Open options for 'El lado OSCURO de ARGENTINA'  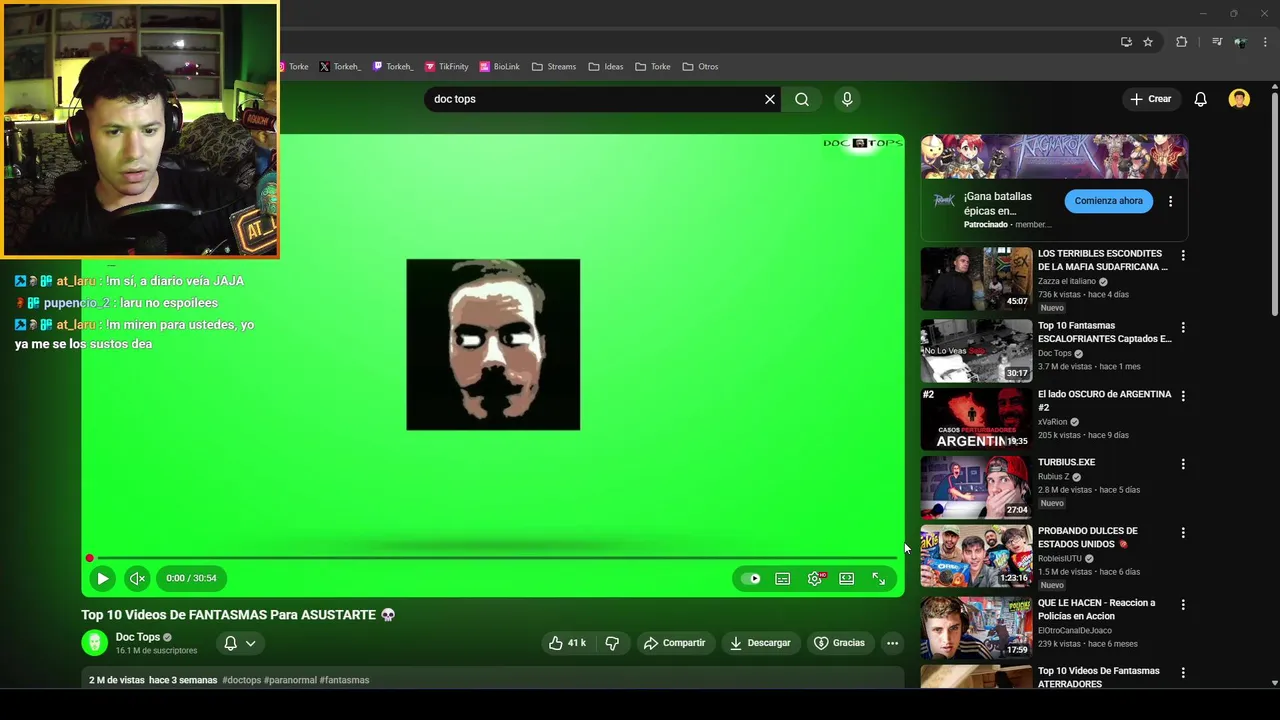pyautogui.click(x=1183, y=396)
